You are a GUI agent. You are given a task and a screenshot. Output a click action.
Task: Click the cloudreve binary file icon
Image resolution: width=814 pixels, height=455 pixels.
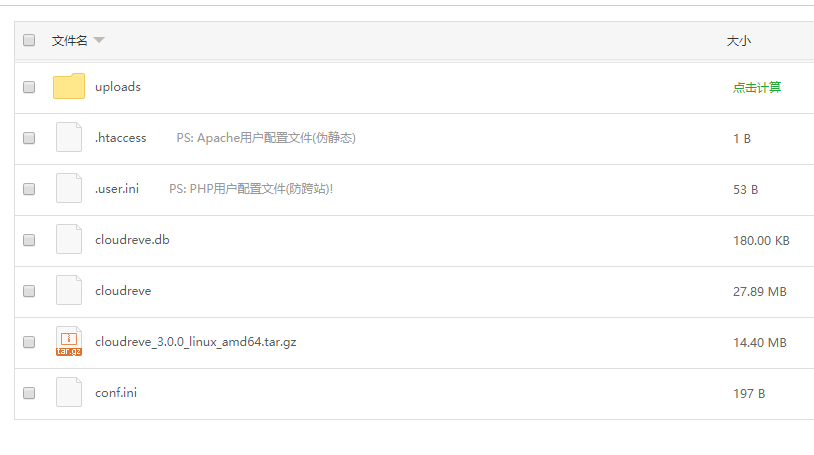[69, 291]
